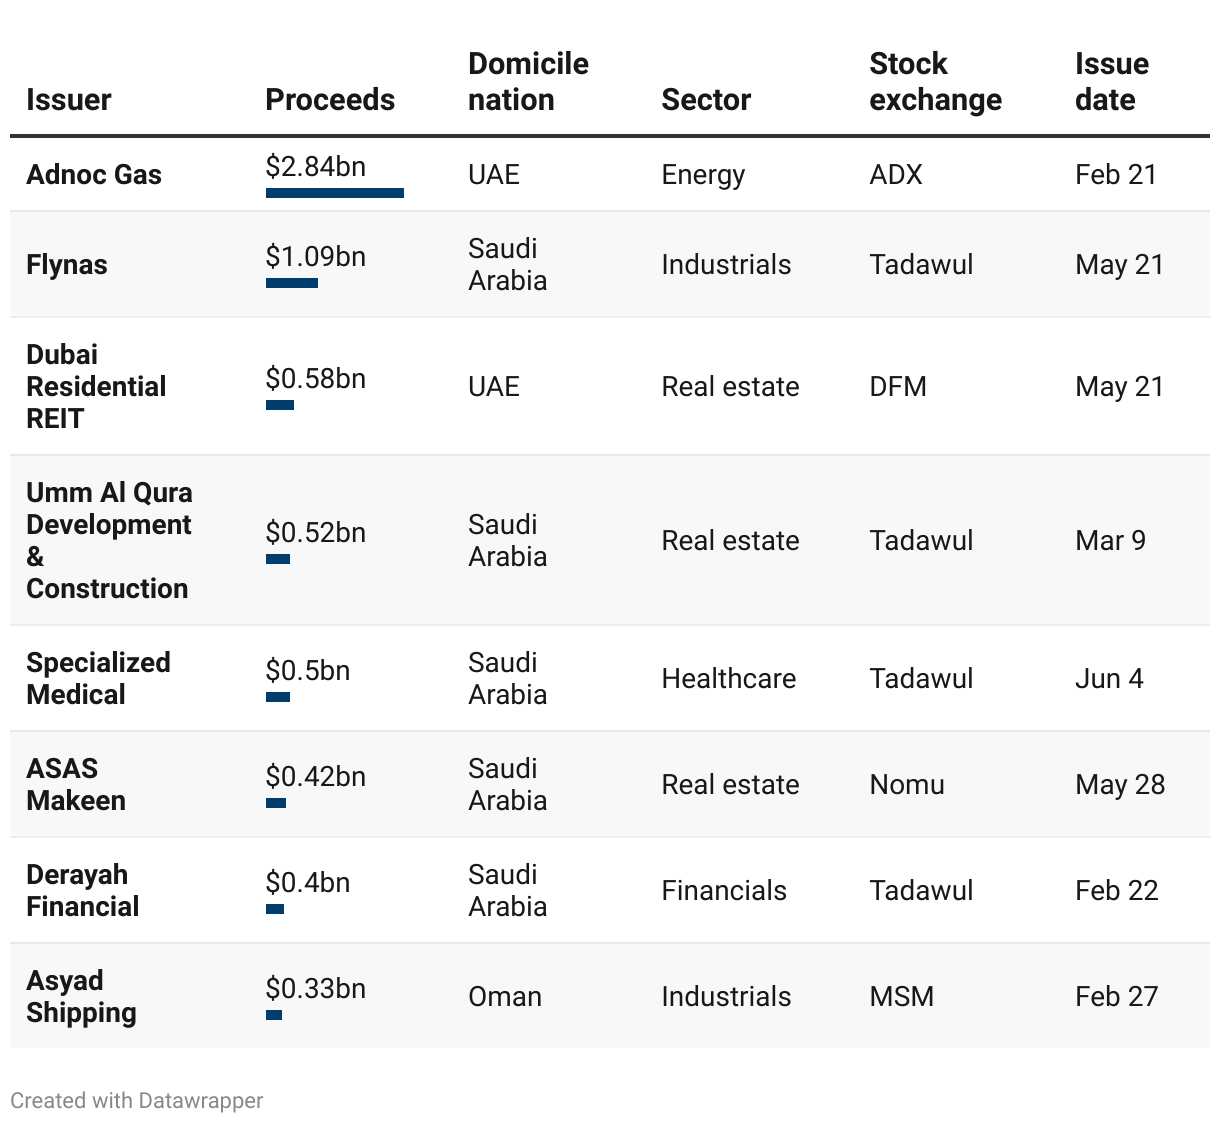Click the ASAS Makeen issuer cell
Viewport: 1220px width, 1124px height.
[76, 785]
